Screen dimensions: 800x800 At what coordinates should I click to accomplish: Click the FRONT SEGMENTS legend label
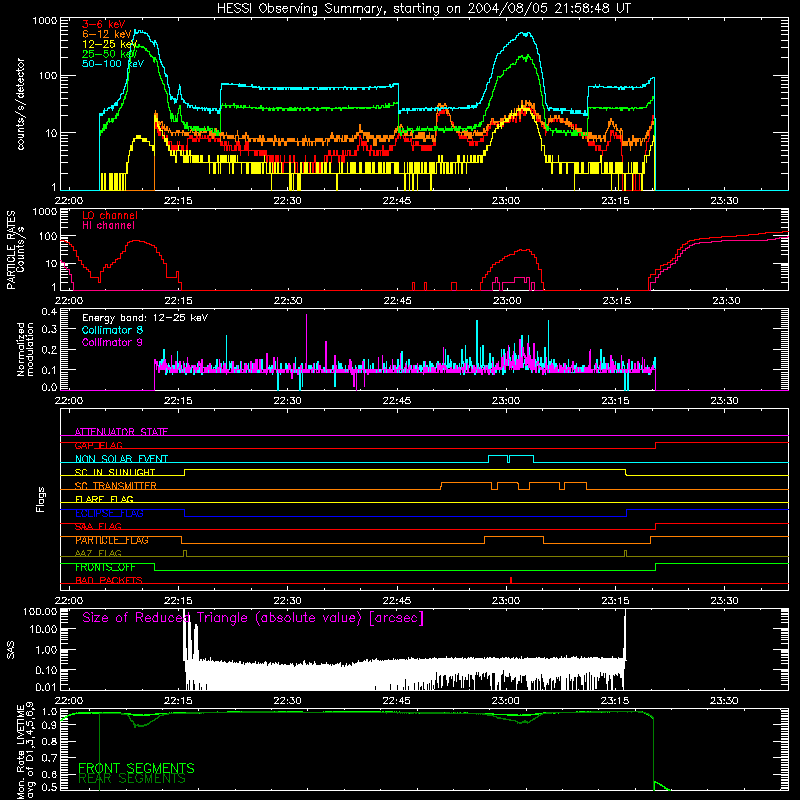(136, 768)
